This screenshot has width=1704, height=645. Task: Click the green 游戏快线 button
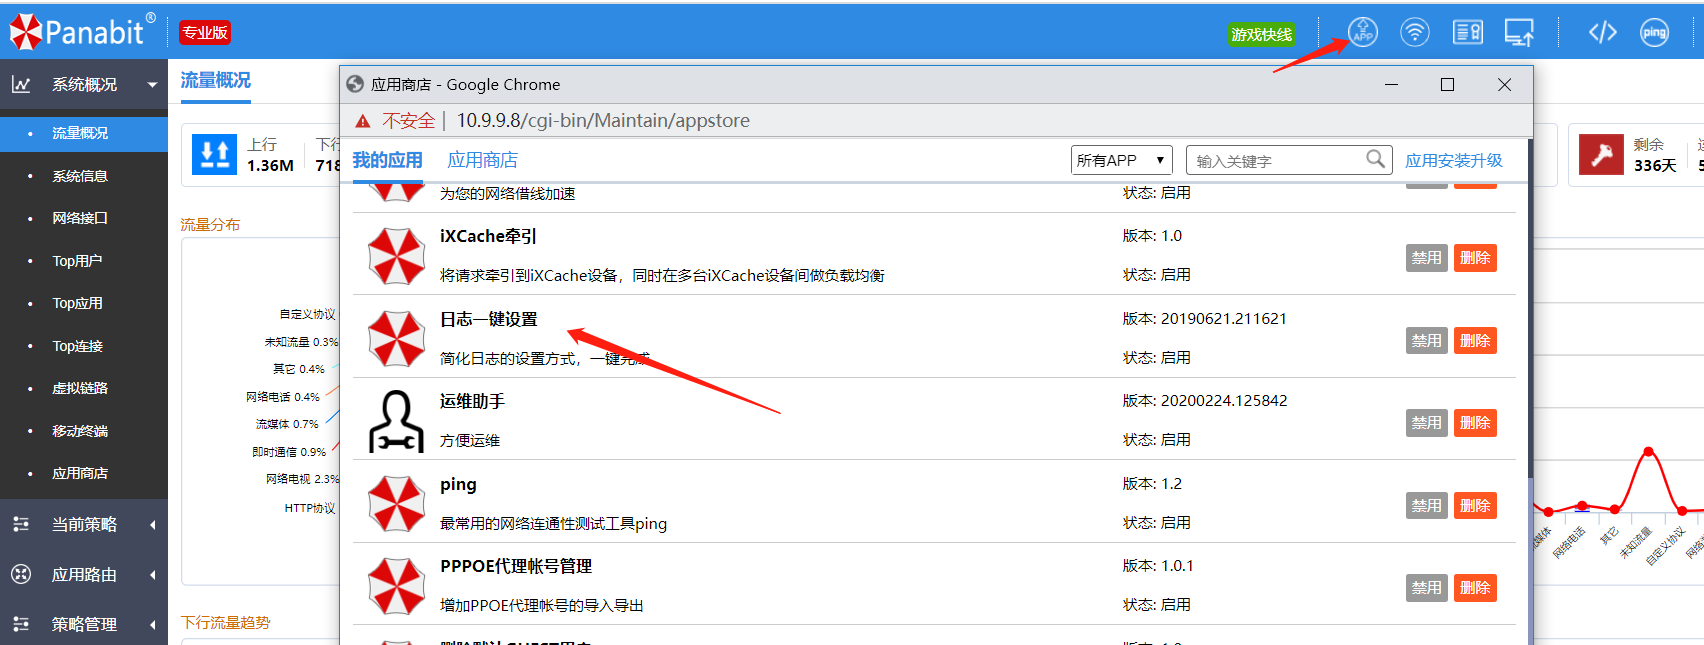click(x=1262, y=34)
